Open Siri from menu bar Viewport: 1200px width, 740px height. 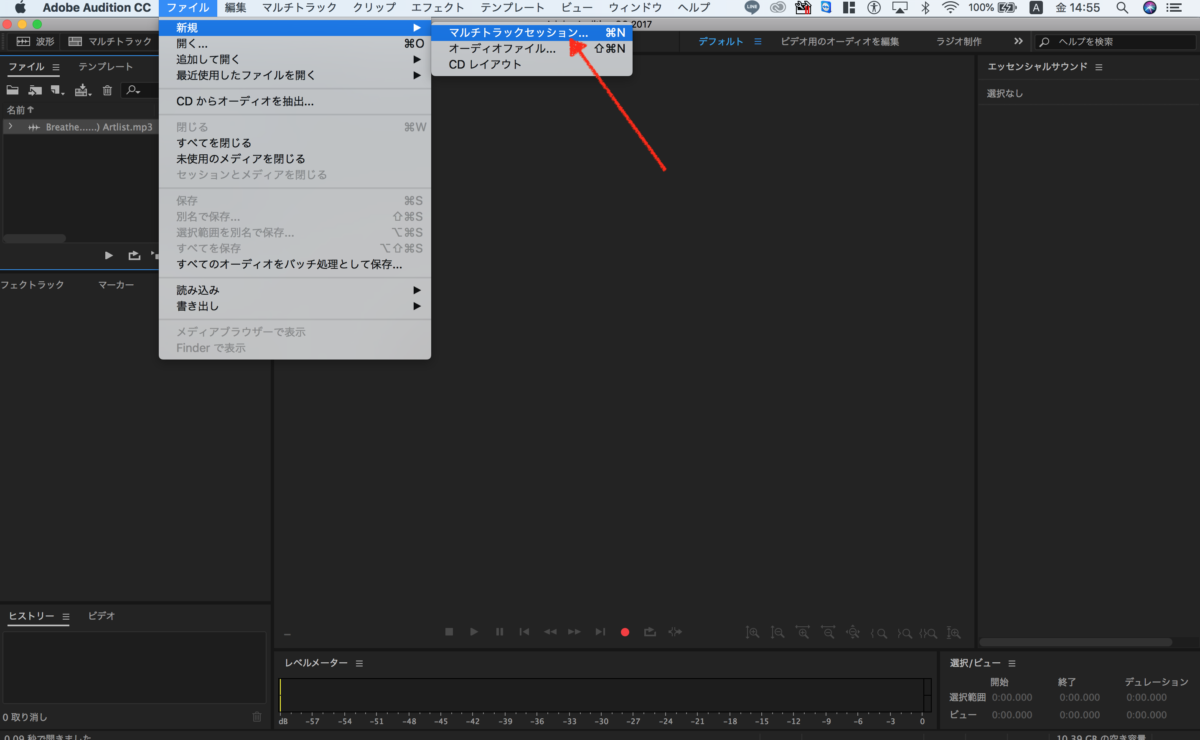[x=1149, y=7]
